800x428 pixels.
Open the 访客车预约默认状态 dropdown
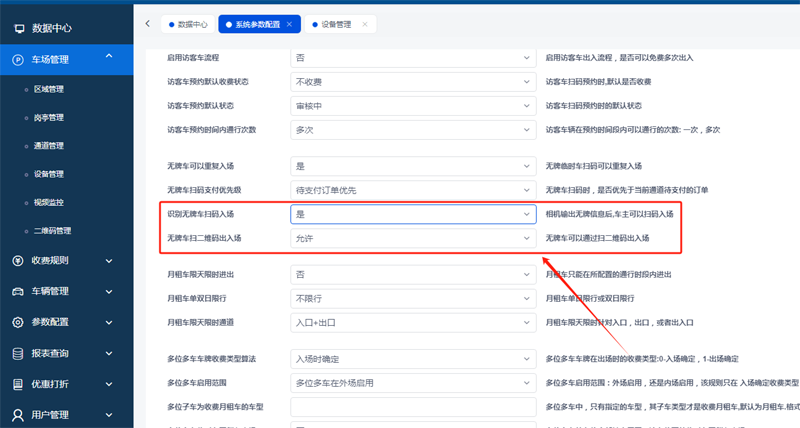click(413, 106)
